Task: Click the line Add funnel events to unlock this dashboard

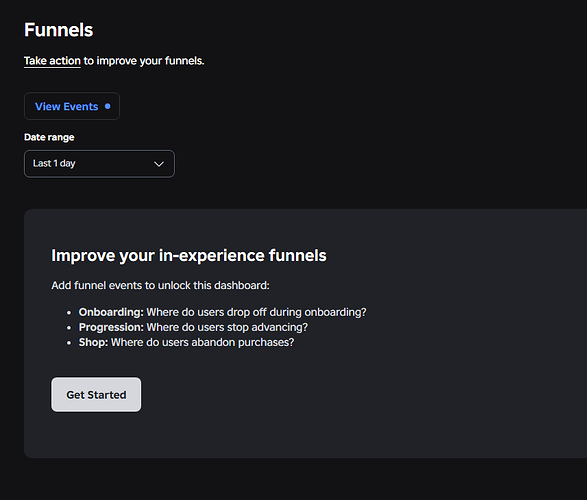Action: click(160, 286)
